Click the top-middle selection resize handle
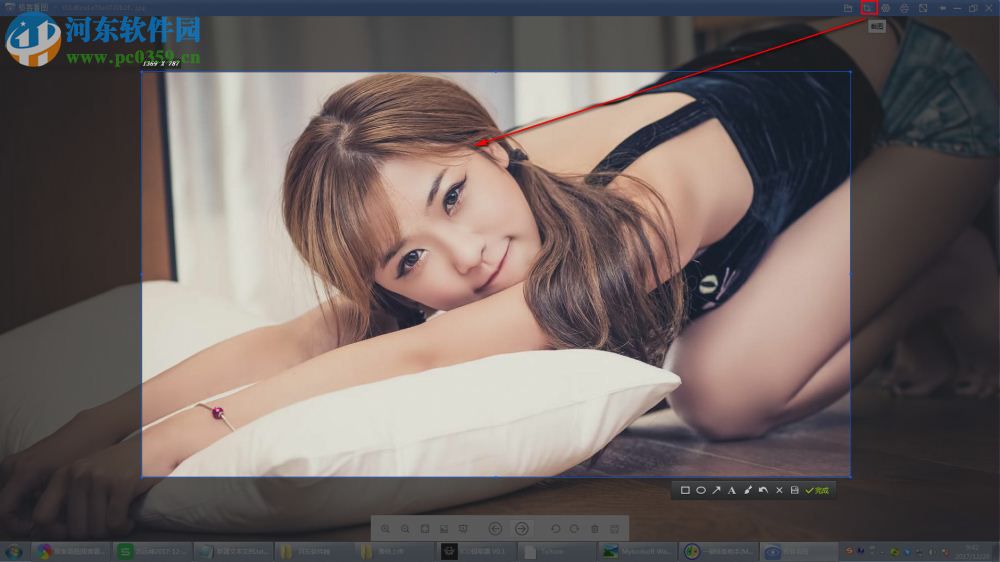 tap(496, 72)
